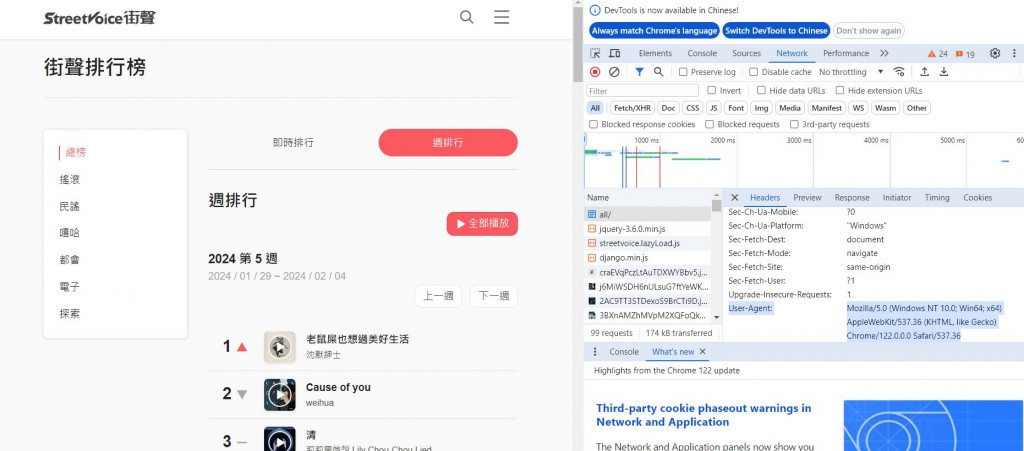The image size is (1024, 451).
Task: Show the 24 warnings indicator
Action: coord(938,54)
